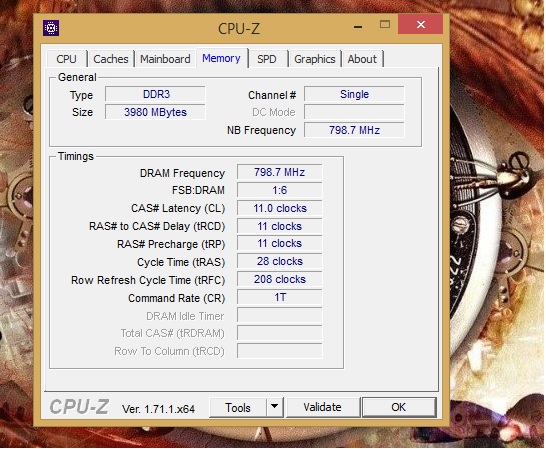The image size is (546, 449).
Task: Click the 3980 MBytes size field
Action: coord(156,112)
